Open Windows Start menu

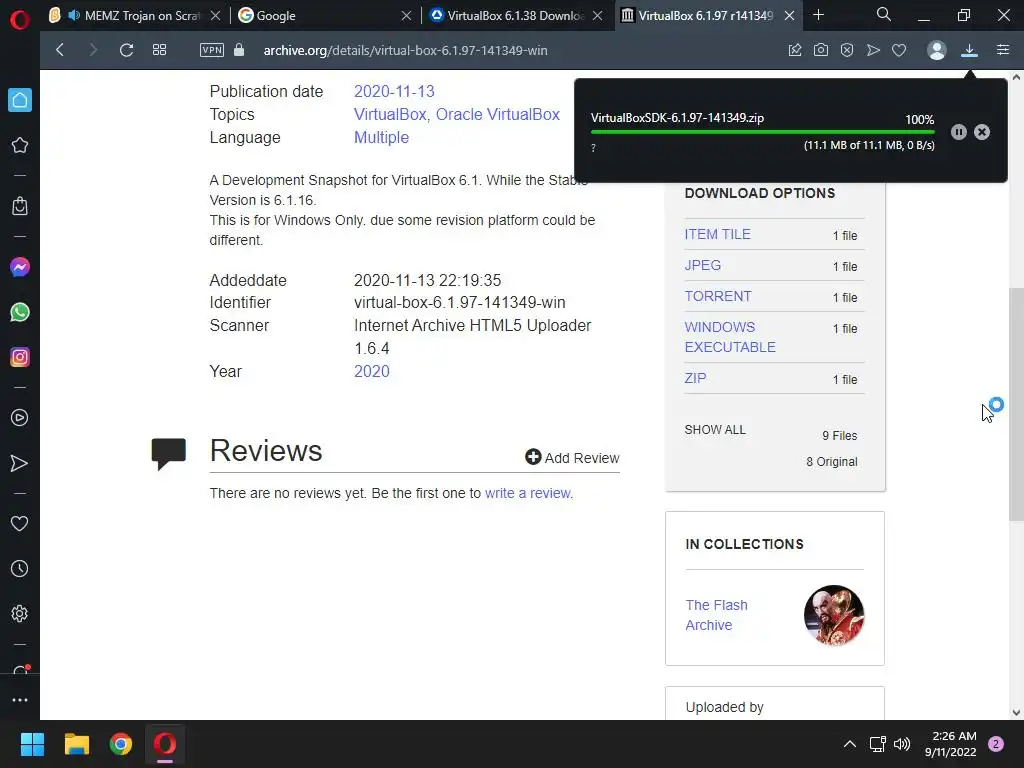(32, 744)
